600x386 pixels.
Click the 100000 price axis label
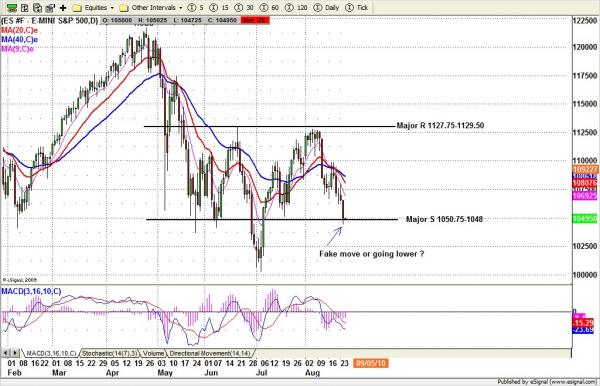coord(585,275)
